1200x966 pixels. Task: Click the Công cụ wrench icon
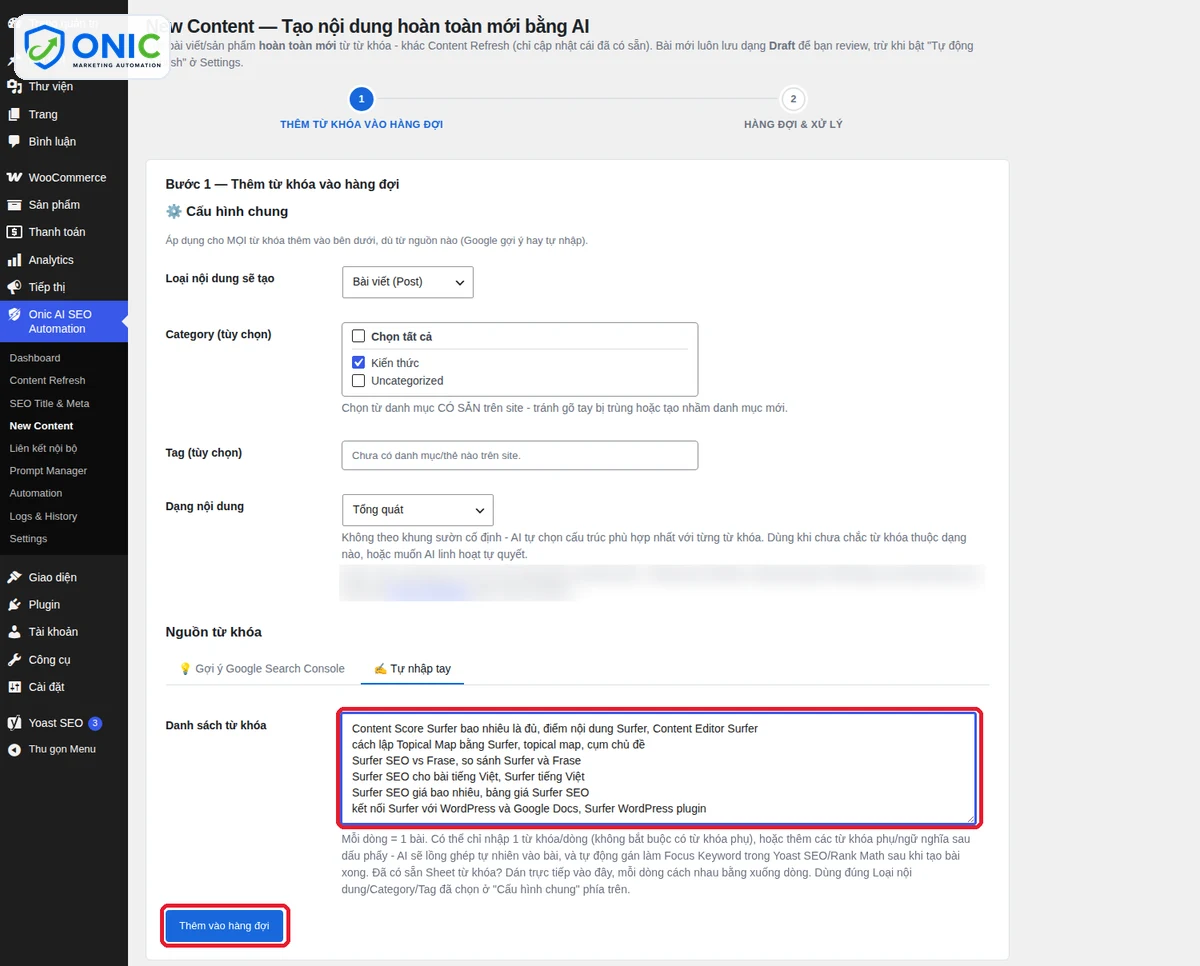click(x=14, y=660)
